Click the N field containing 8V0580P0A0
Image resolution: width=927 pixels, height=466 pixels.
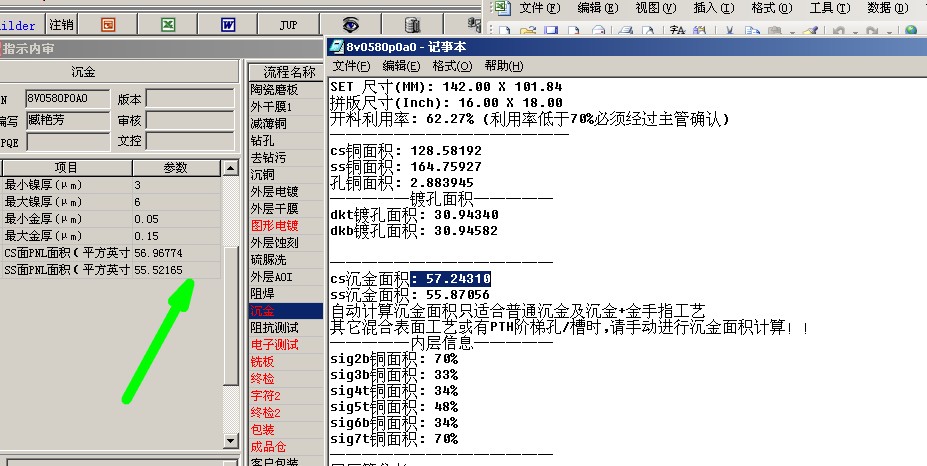[67, 98]
